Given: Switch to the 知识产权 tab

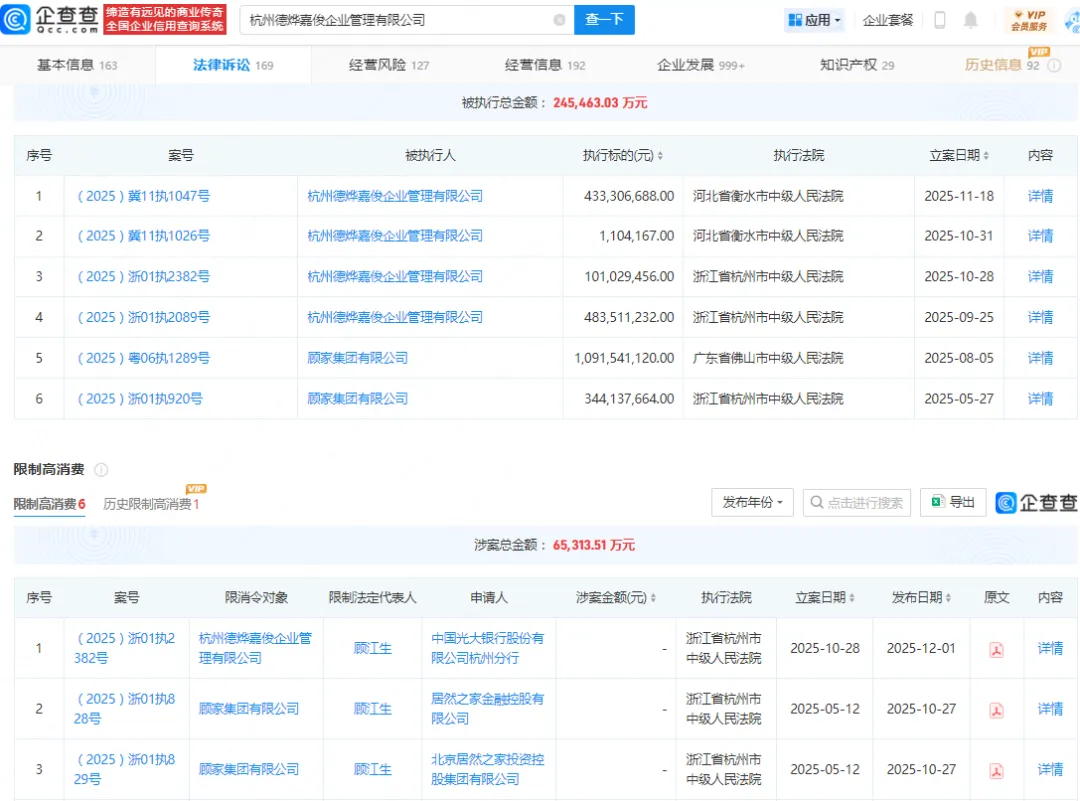Looking at the screenshot, I should pyautogui.click(x=856, y=65).
